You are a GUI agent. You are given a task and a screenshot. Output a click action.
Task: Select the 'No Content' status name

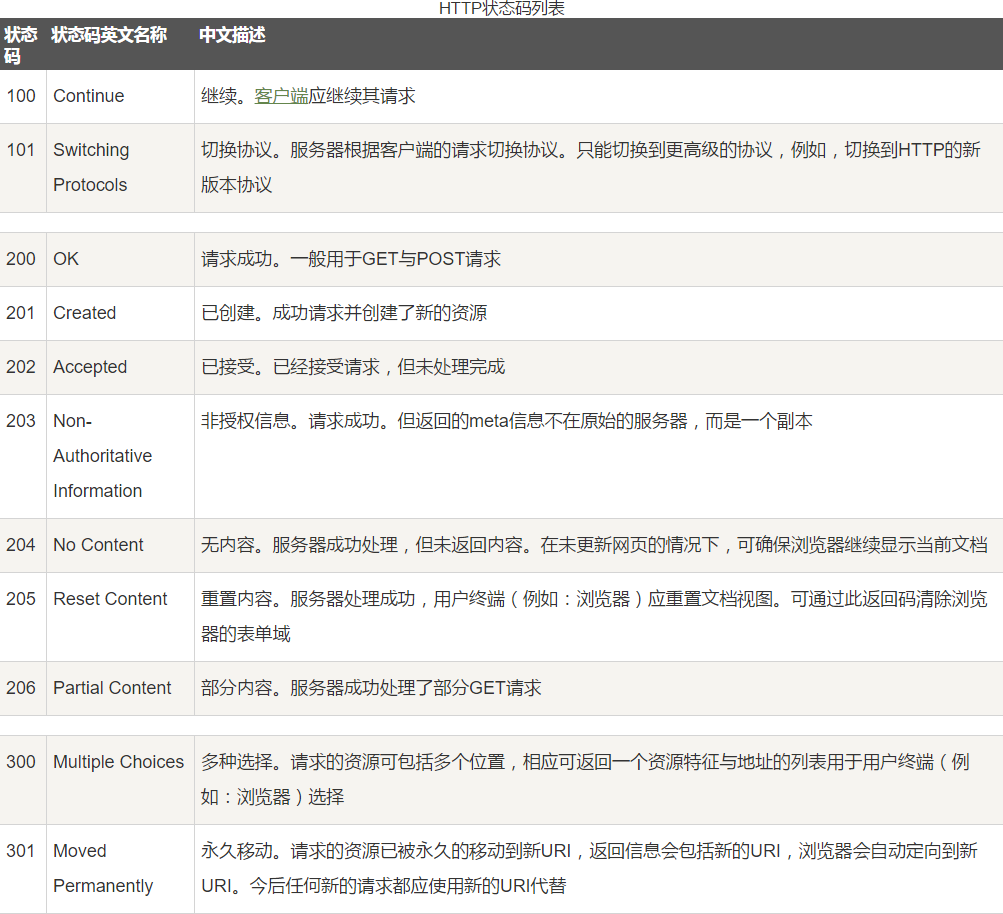pos(98,545)
